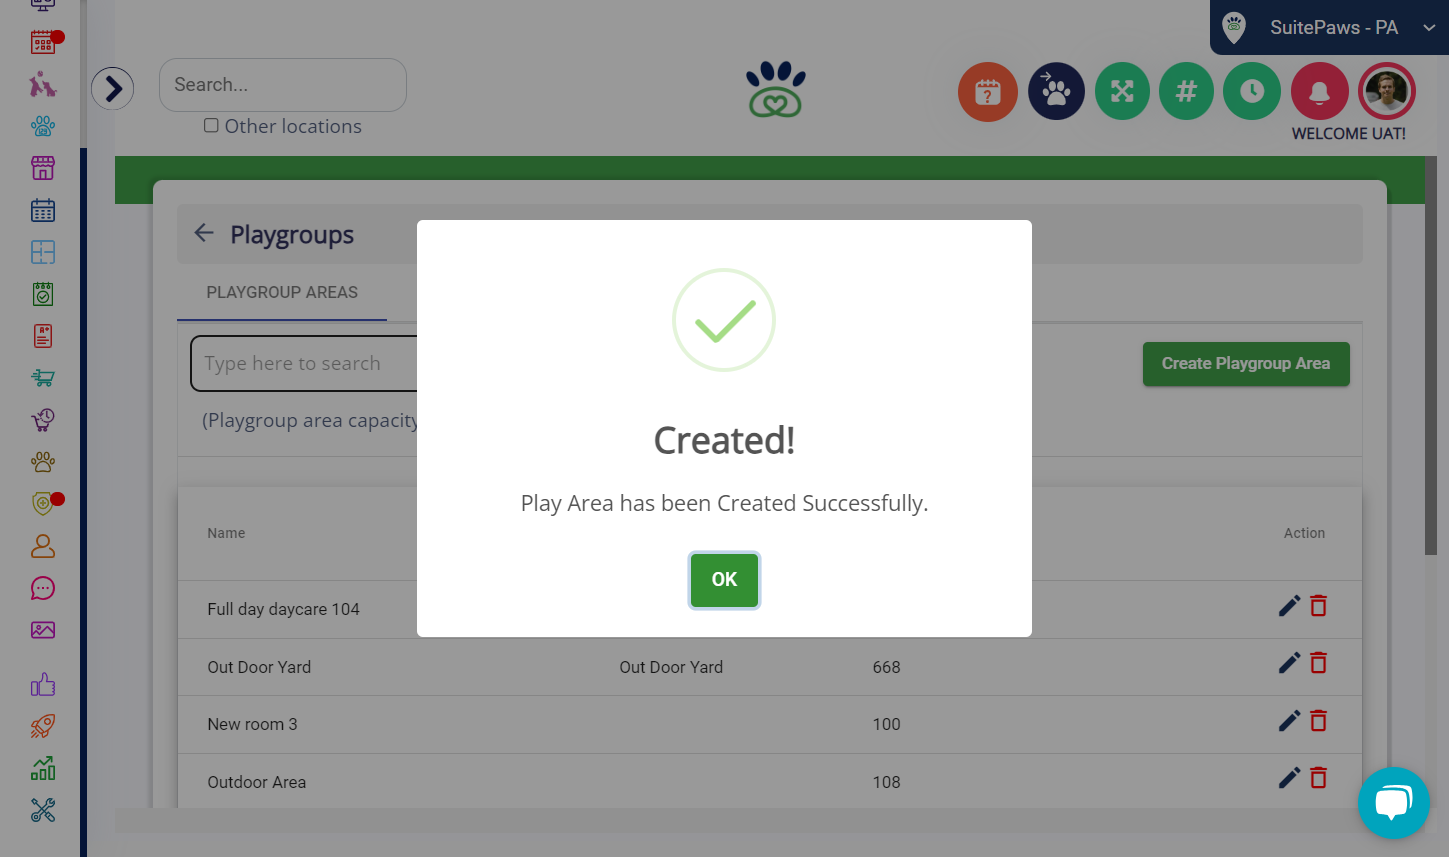Expand the sidebar with the chevron arrow

pos(113,89)
